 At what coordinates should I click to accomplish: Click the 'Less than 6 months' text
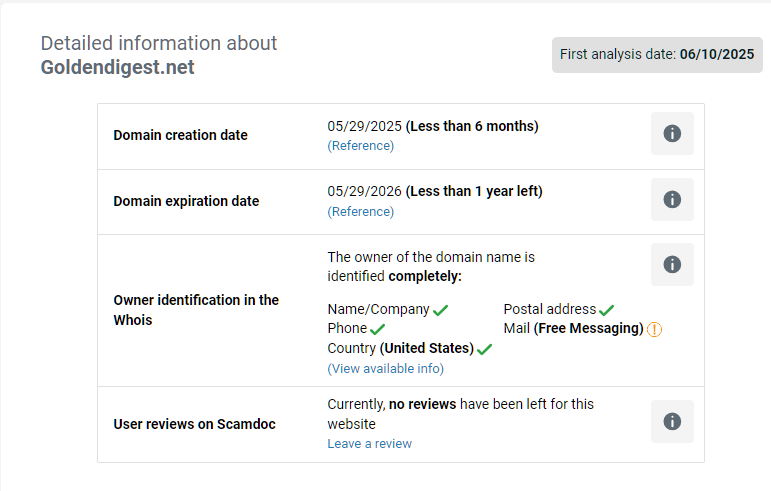coord(472,127)
